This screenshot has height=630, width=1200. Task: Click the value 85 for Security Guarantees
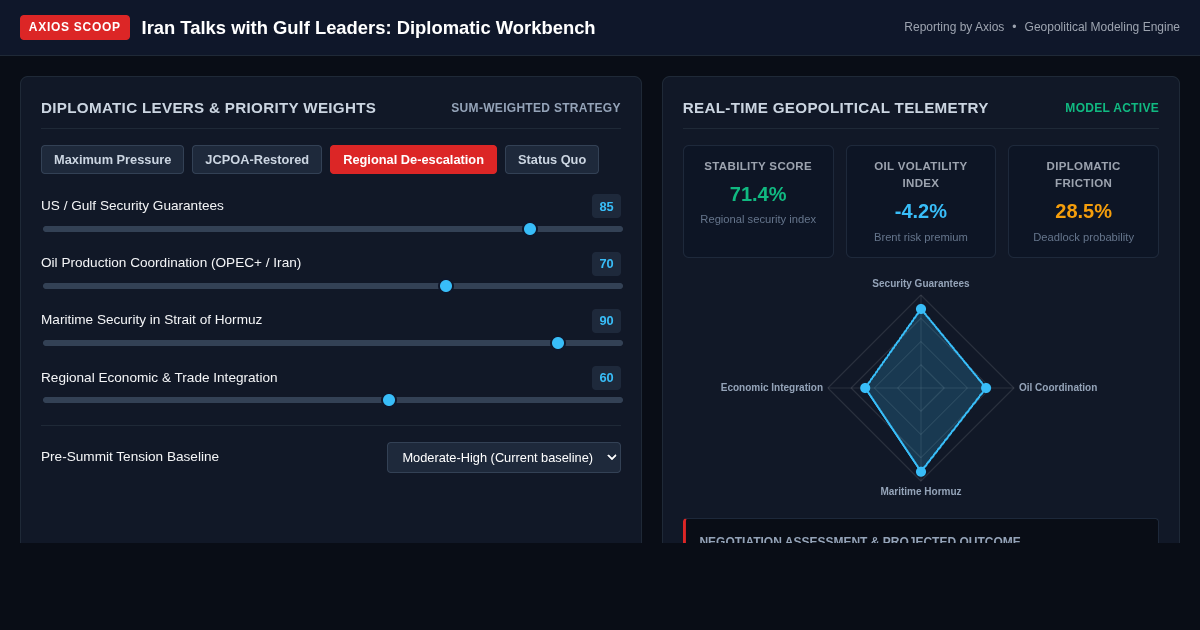pos(606,206)
